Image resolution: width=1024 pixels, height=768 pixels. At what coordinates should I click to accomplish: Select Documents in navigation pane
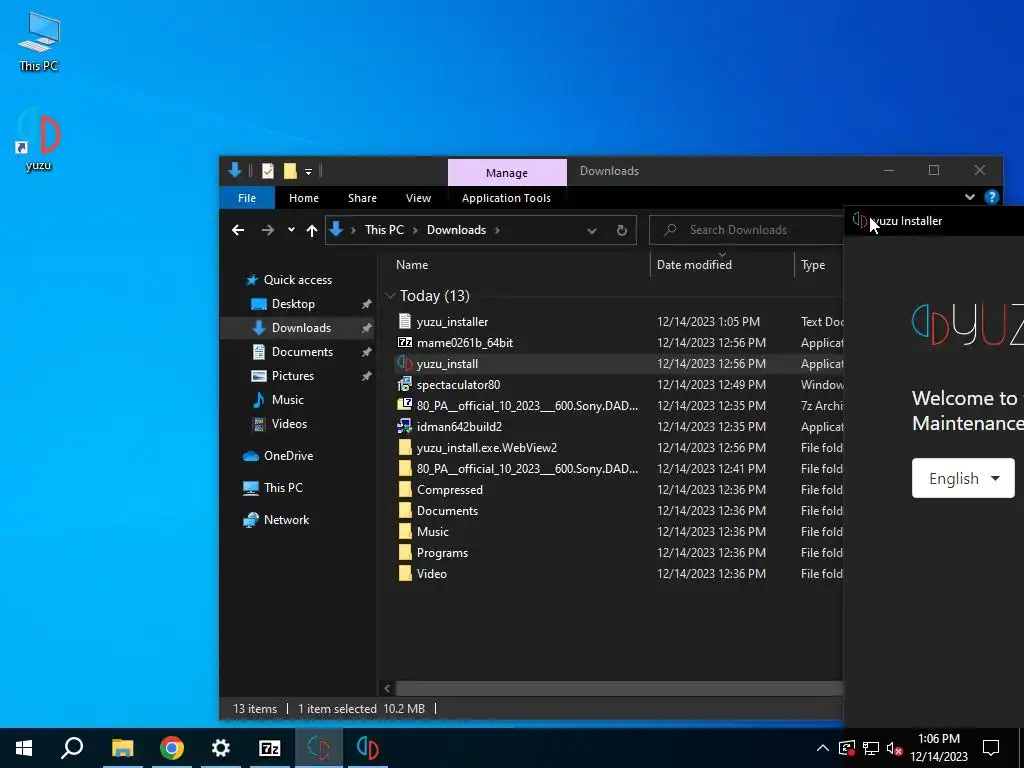[302, 351]
